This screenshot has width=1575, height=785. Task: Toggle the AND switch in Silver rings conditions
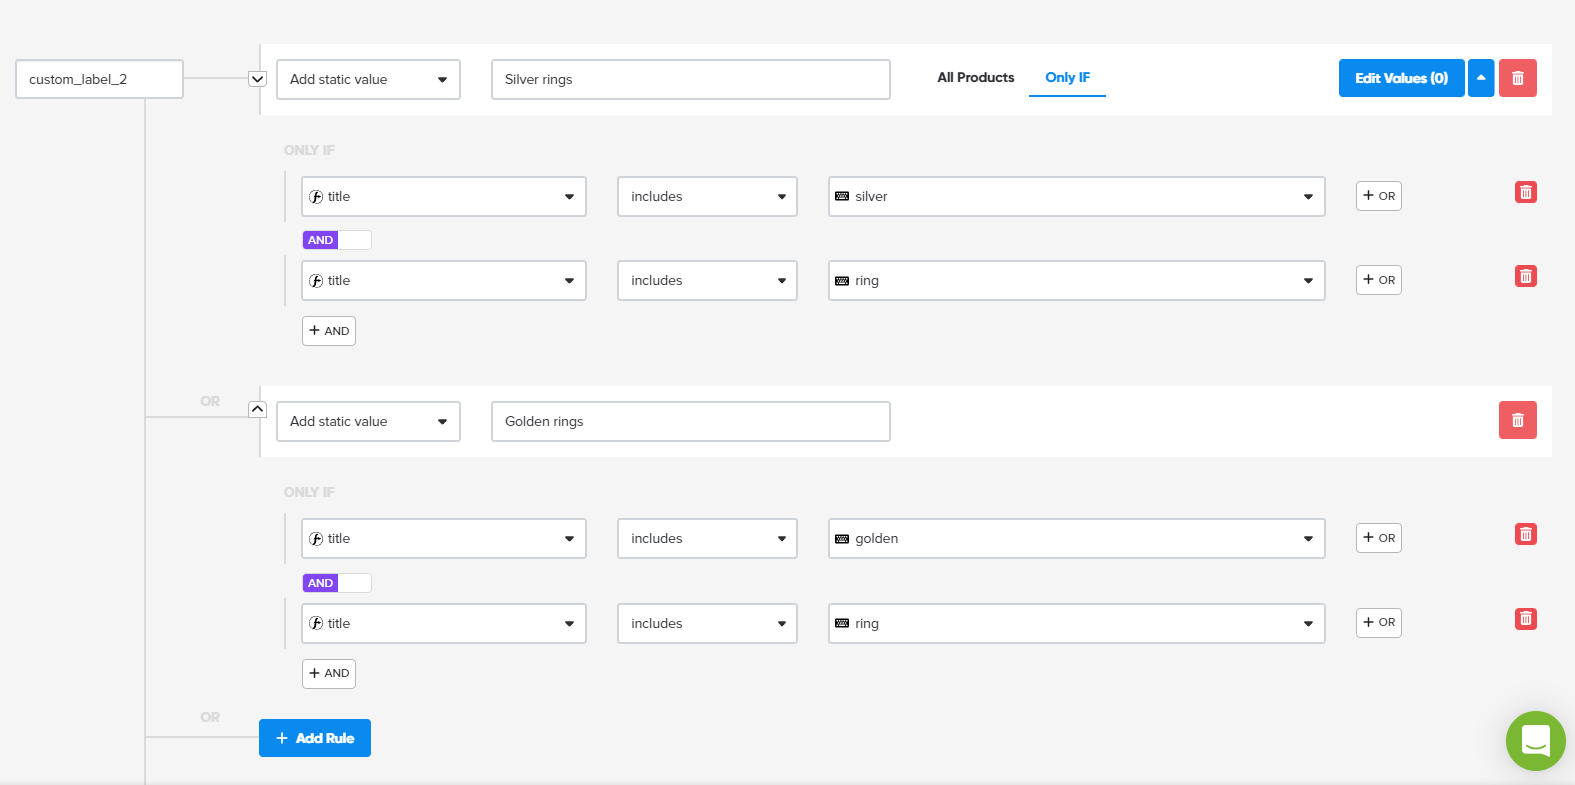point(337,240)
